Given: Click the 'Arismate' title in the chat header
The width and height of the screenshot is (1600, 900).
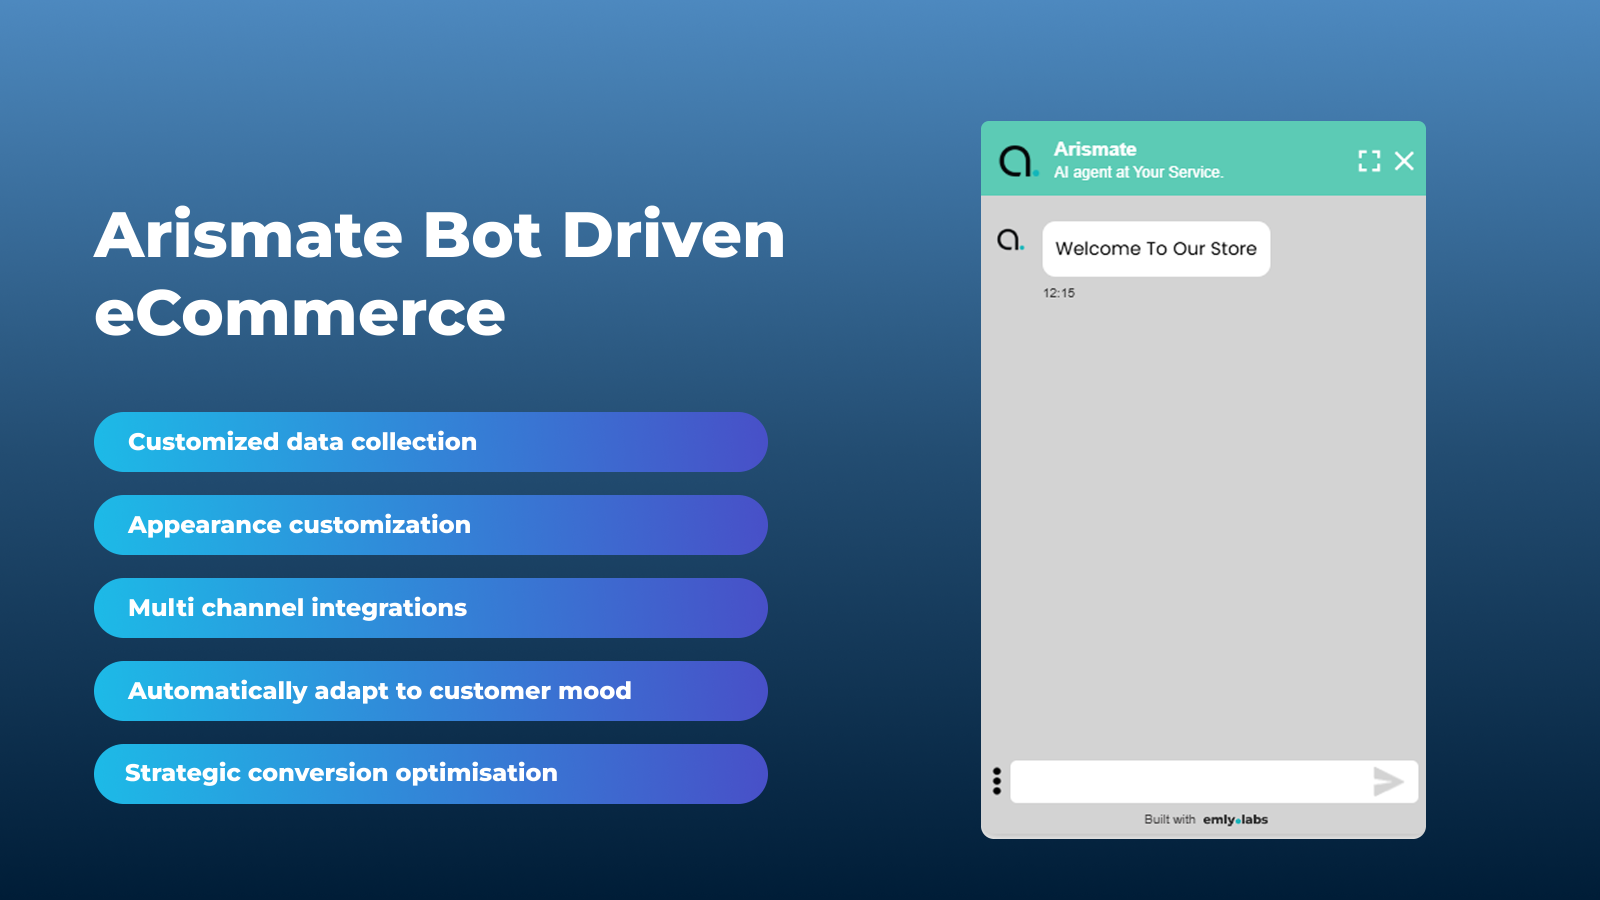Looking at the screenshot, I should pos(1095,149).
